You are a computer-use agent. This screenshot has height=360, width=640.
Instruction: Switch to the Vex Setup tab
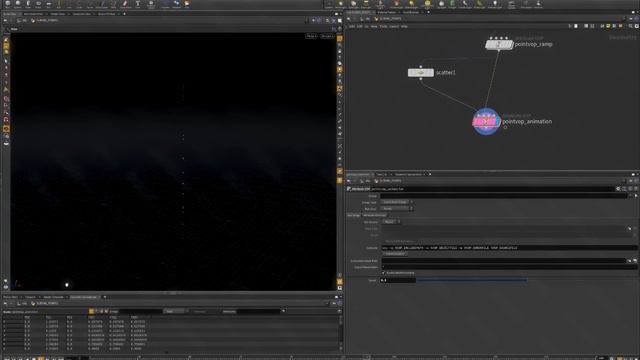coord(353,215)
